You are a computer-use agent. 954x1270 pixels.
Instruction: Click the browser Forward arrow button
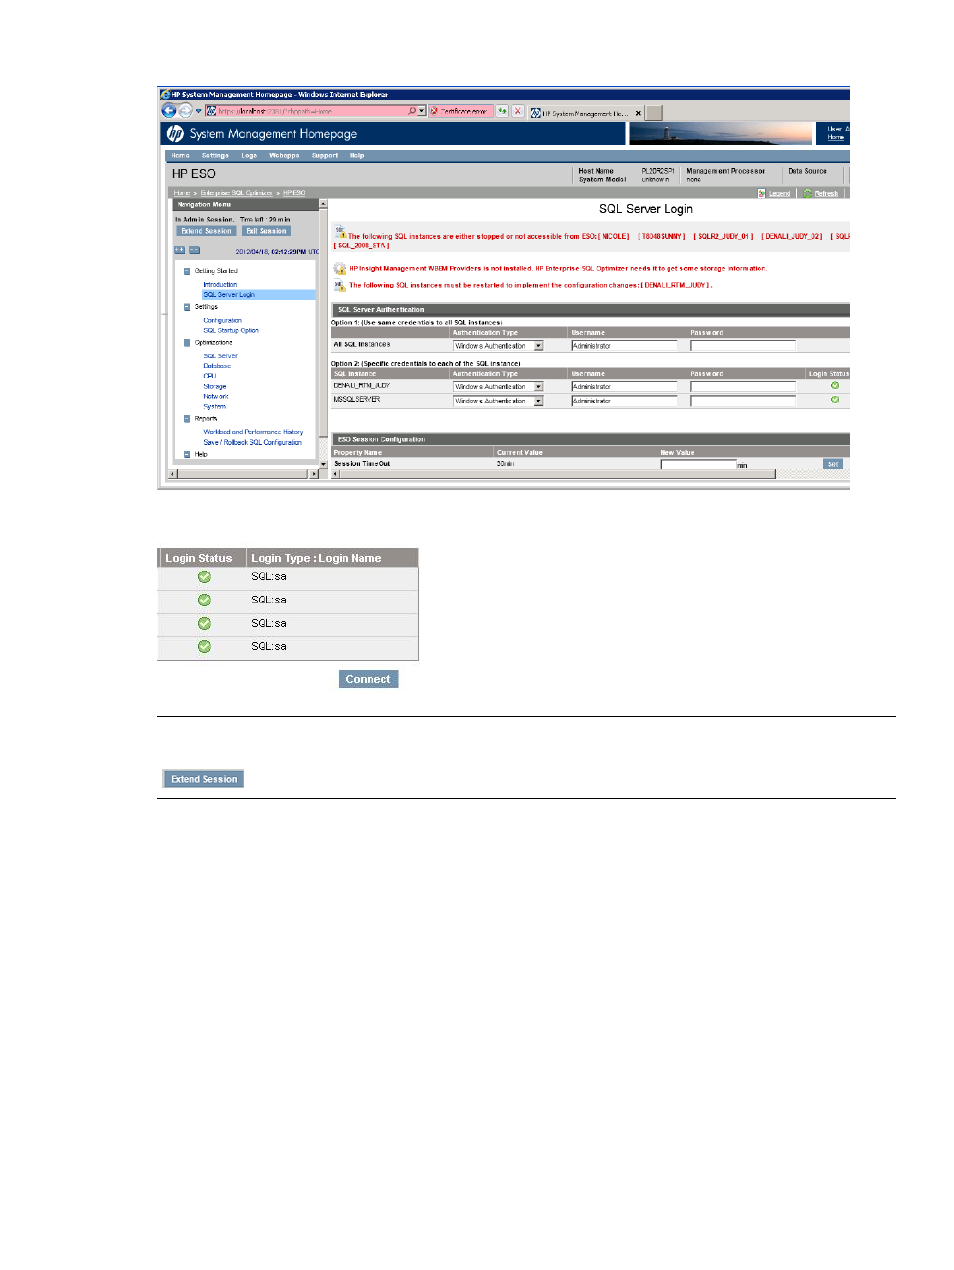click(185, 111)
